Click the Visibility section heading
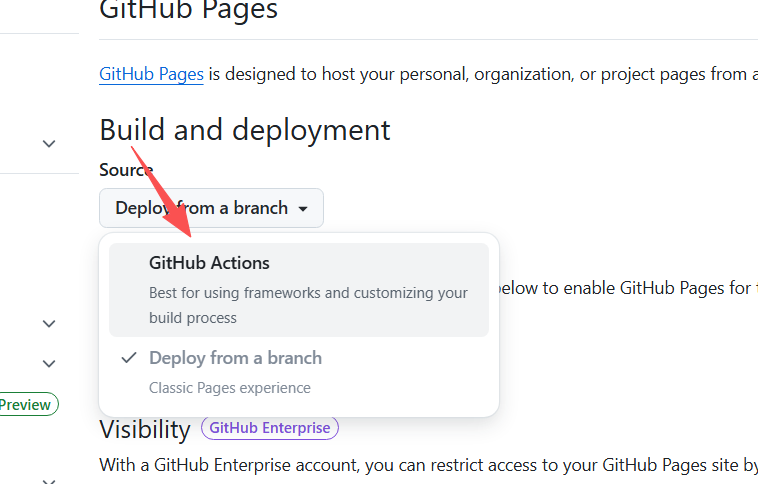The image size is (758, 484). click(145, 429)
